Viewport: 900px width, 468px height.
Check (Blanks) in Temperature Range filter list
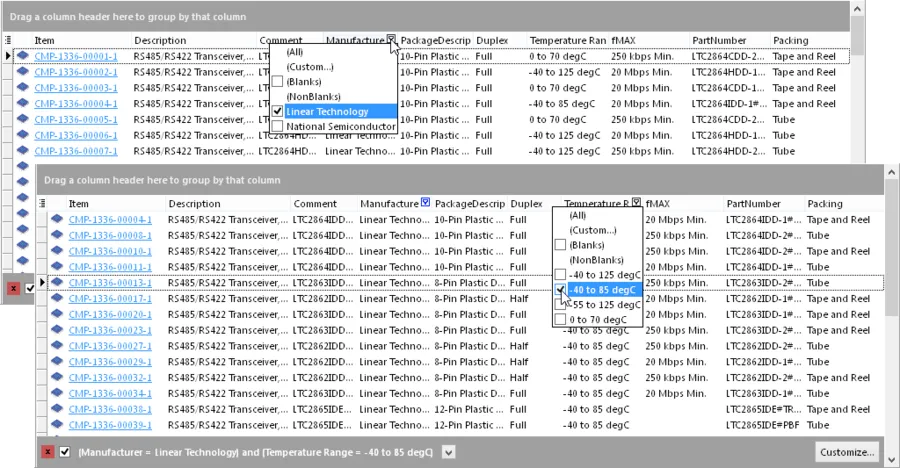[x=560, y=245]
